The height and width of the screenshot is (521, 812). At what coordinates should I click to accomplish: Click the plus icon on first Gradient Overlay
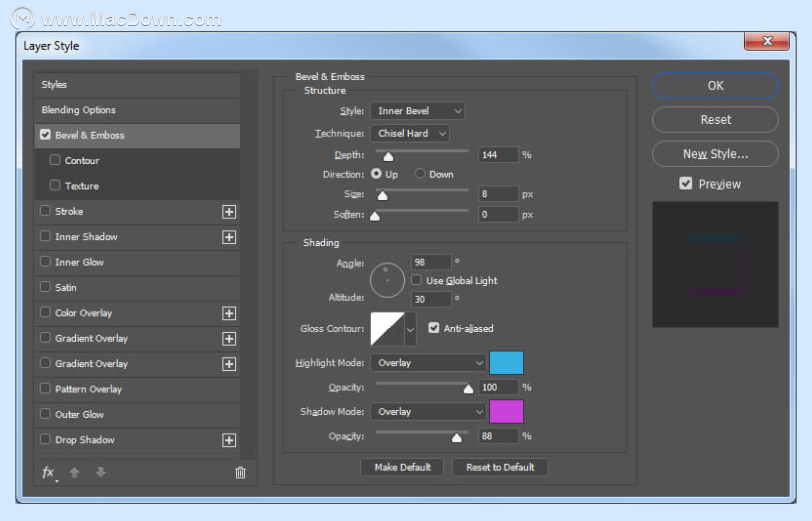click(229, 339)
